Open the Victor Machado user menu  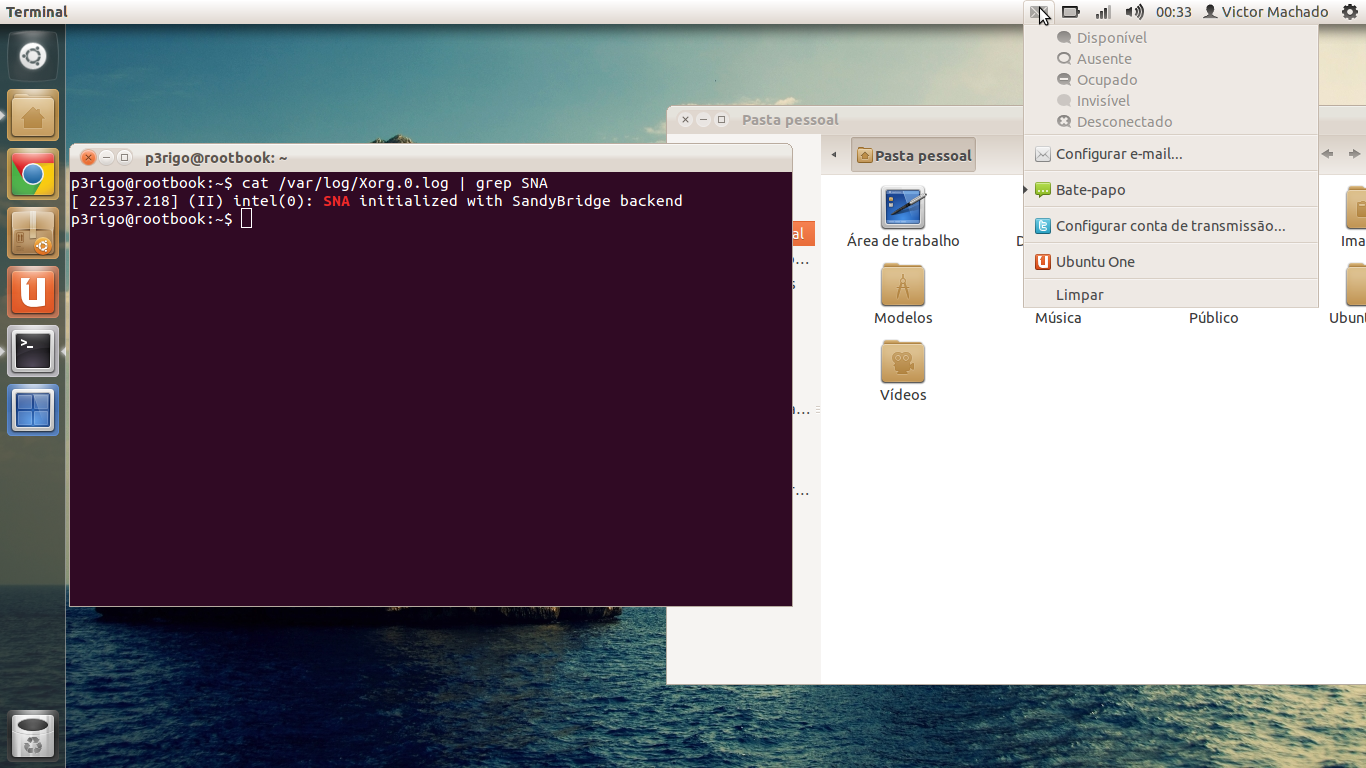[1266, 12]
